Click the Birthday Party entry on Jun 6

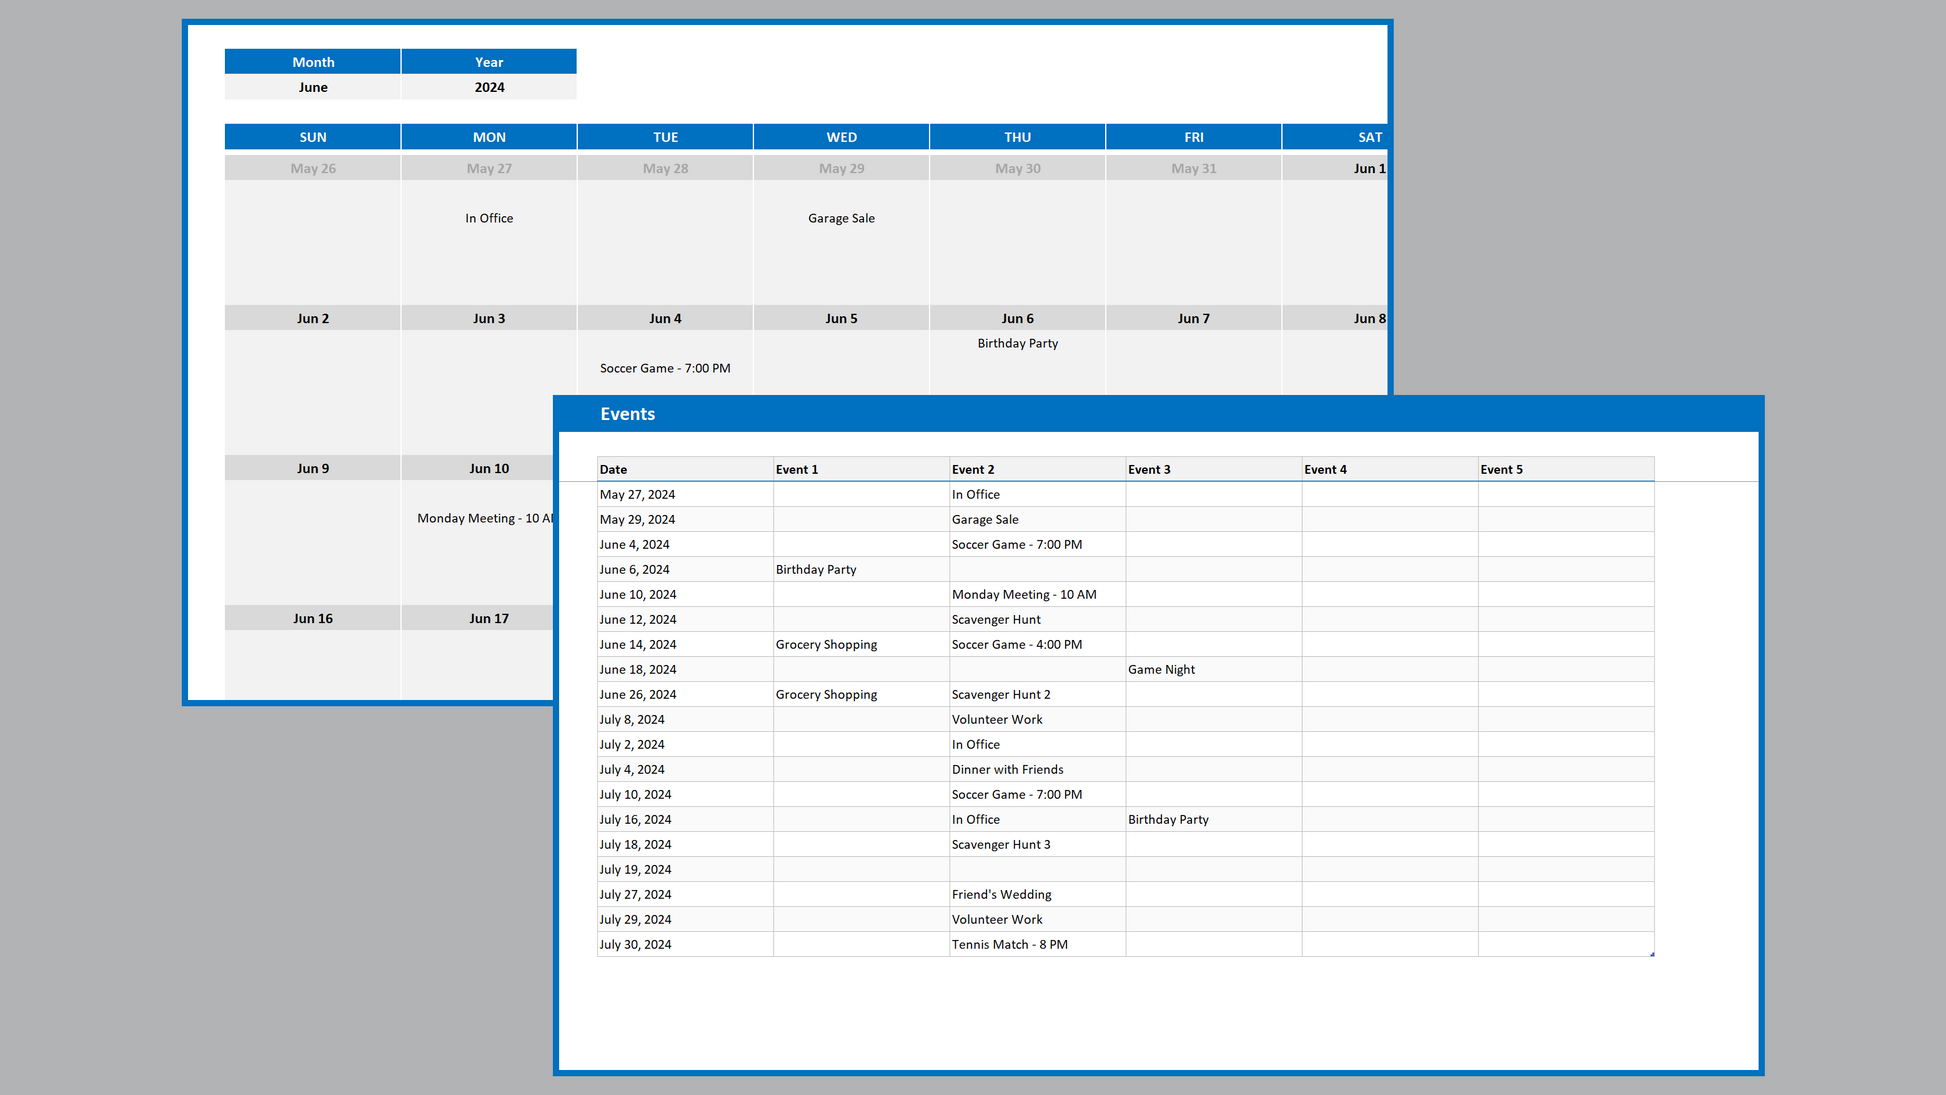tap(1017, 343)
